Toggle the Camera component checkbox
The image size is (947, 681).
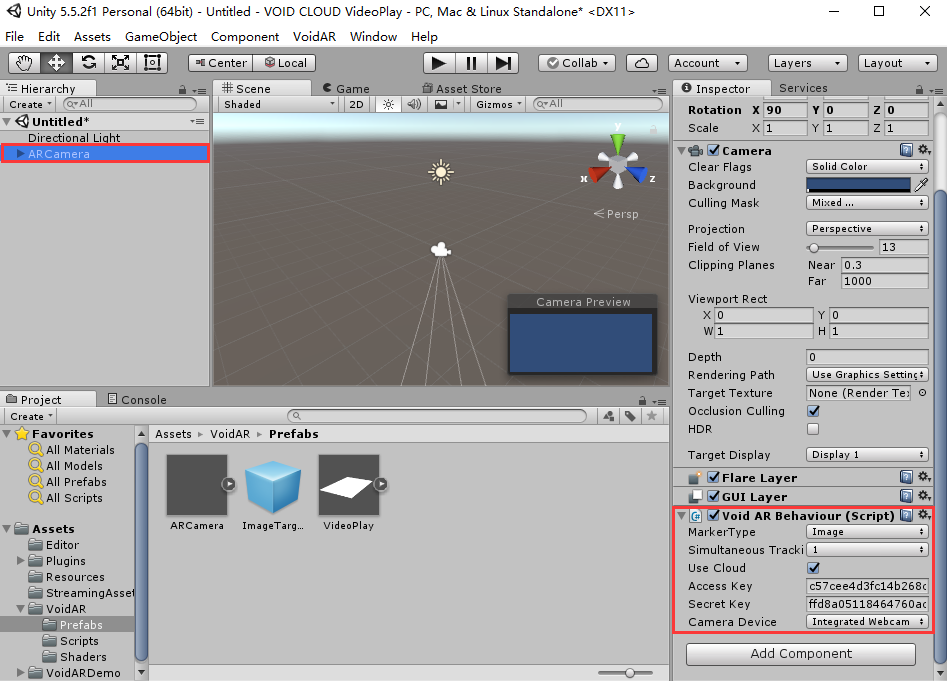[714, 150]
